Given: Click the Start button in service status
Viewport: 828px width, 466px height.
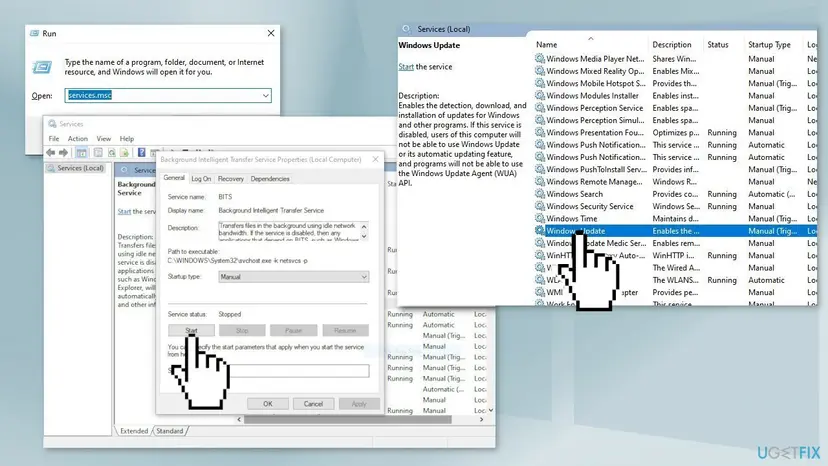Looking at the screenshot, I should click(x=191, y=330).
